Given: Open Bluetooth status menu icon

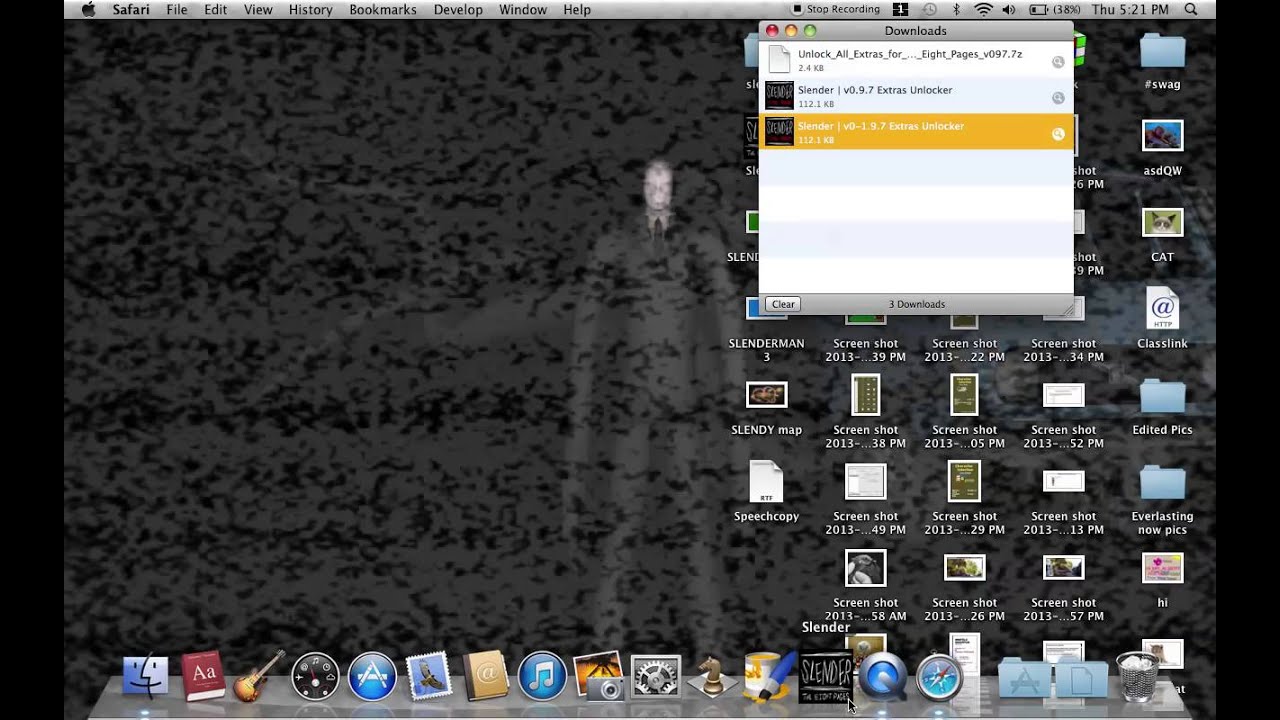Looking at the screenshot, I should 956,9.
